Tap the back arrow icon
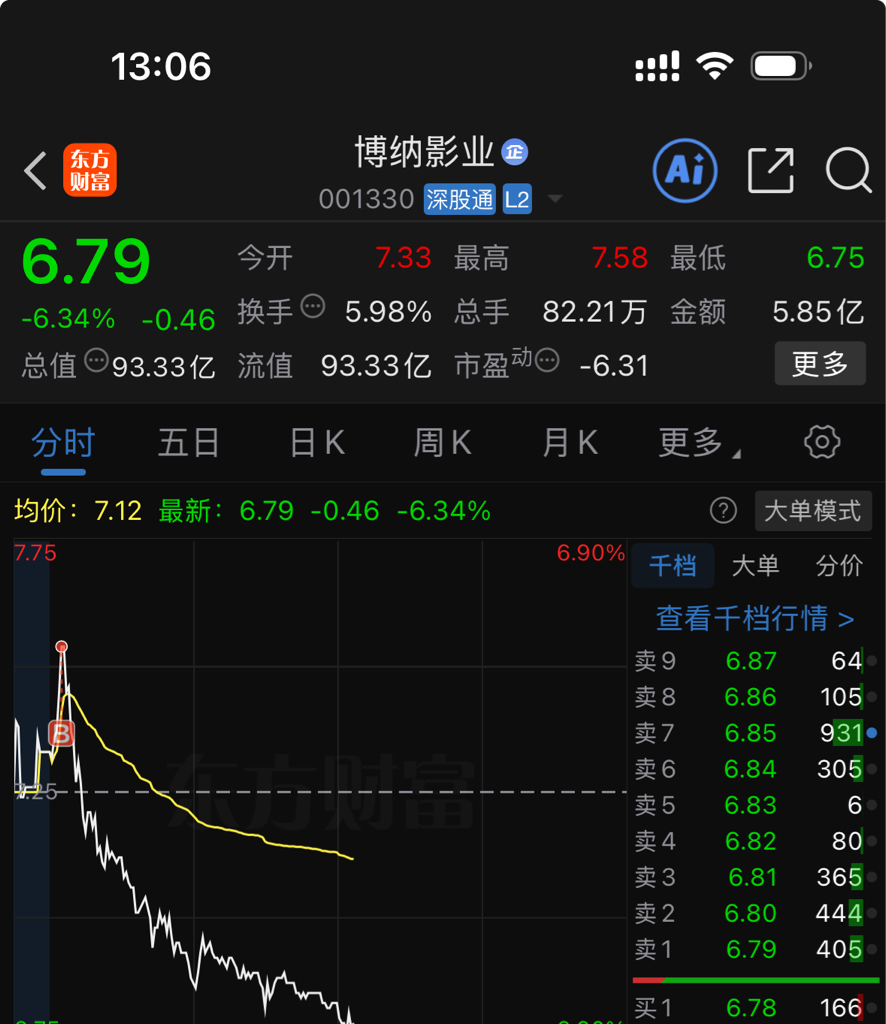This screenshot has width=886, height=1024. 35,171
